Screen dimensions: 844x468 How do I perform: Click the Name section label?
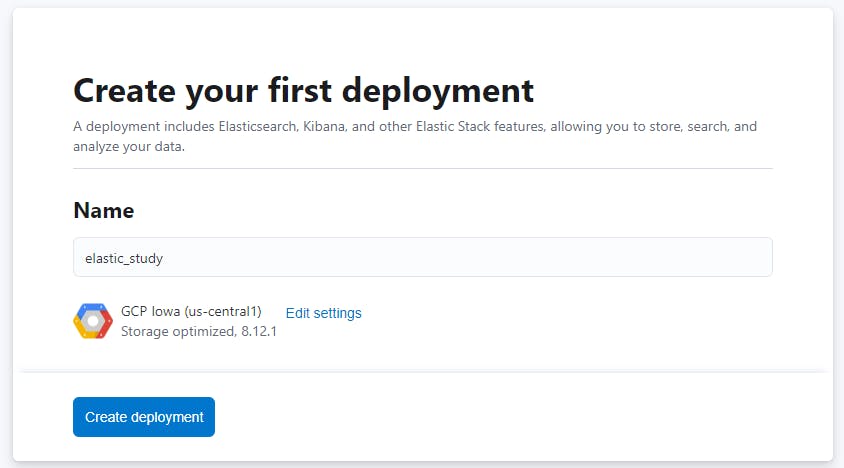[x=103, y=211]
